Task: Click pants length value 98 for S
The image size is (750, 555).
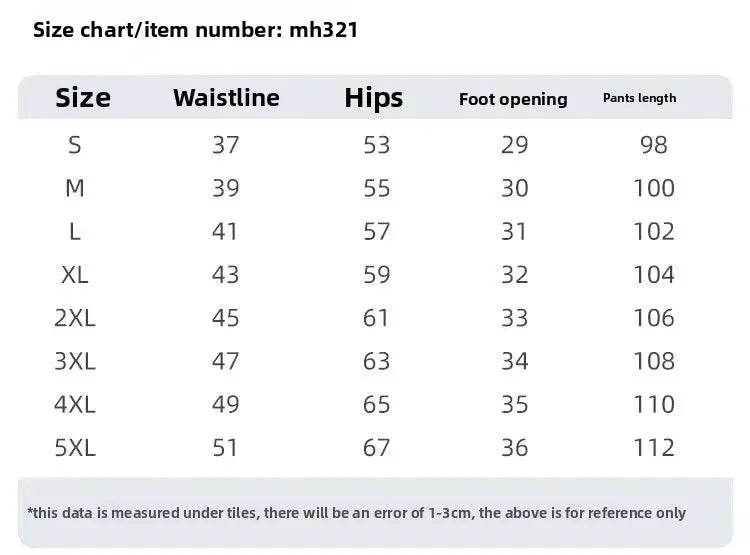Action: click(654, 145)
